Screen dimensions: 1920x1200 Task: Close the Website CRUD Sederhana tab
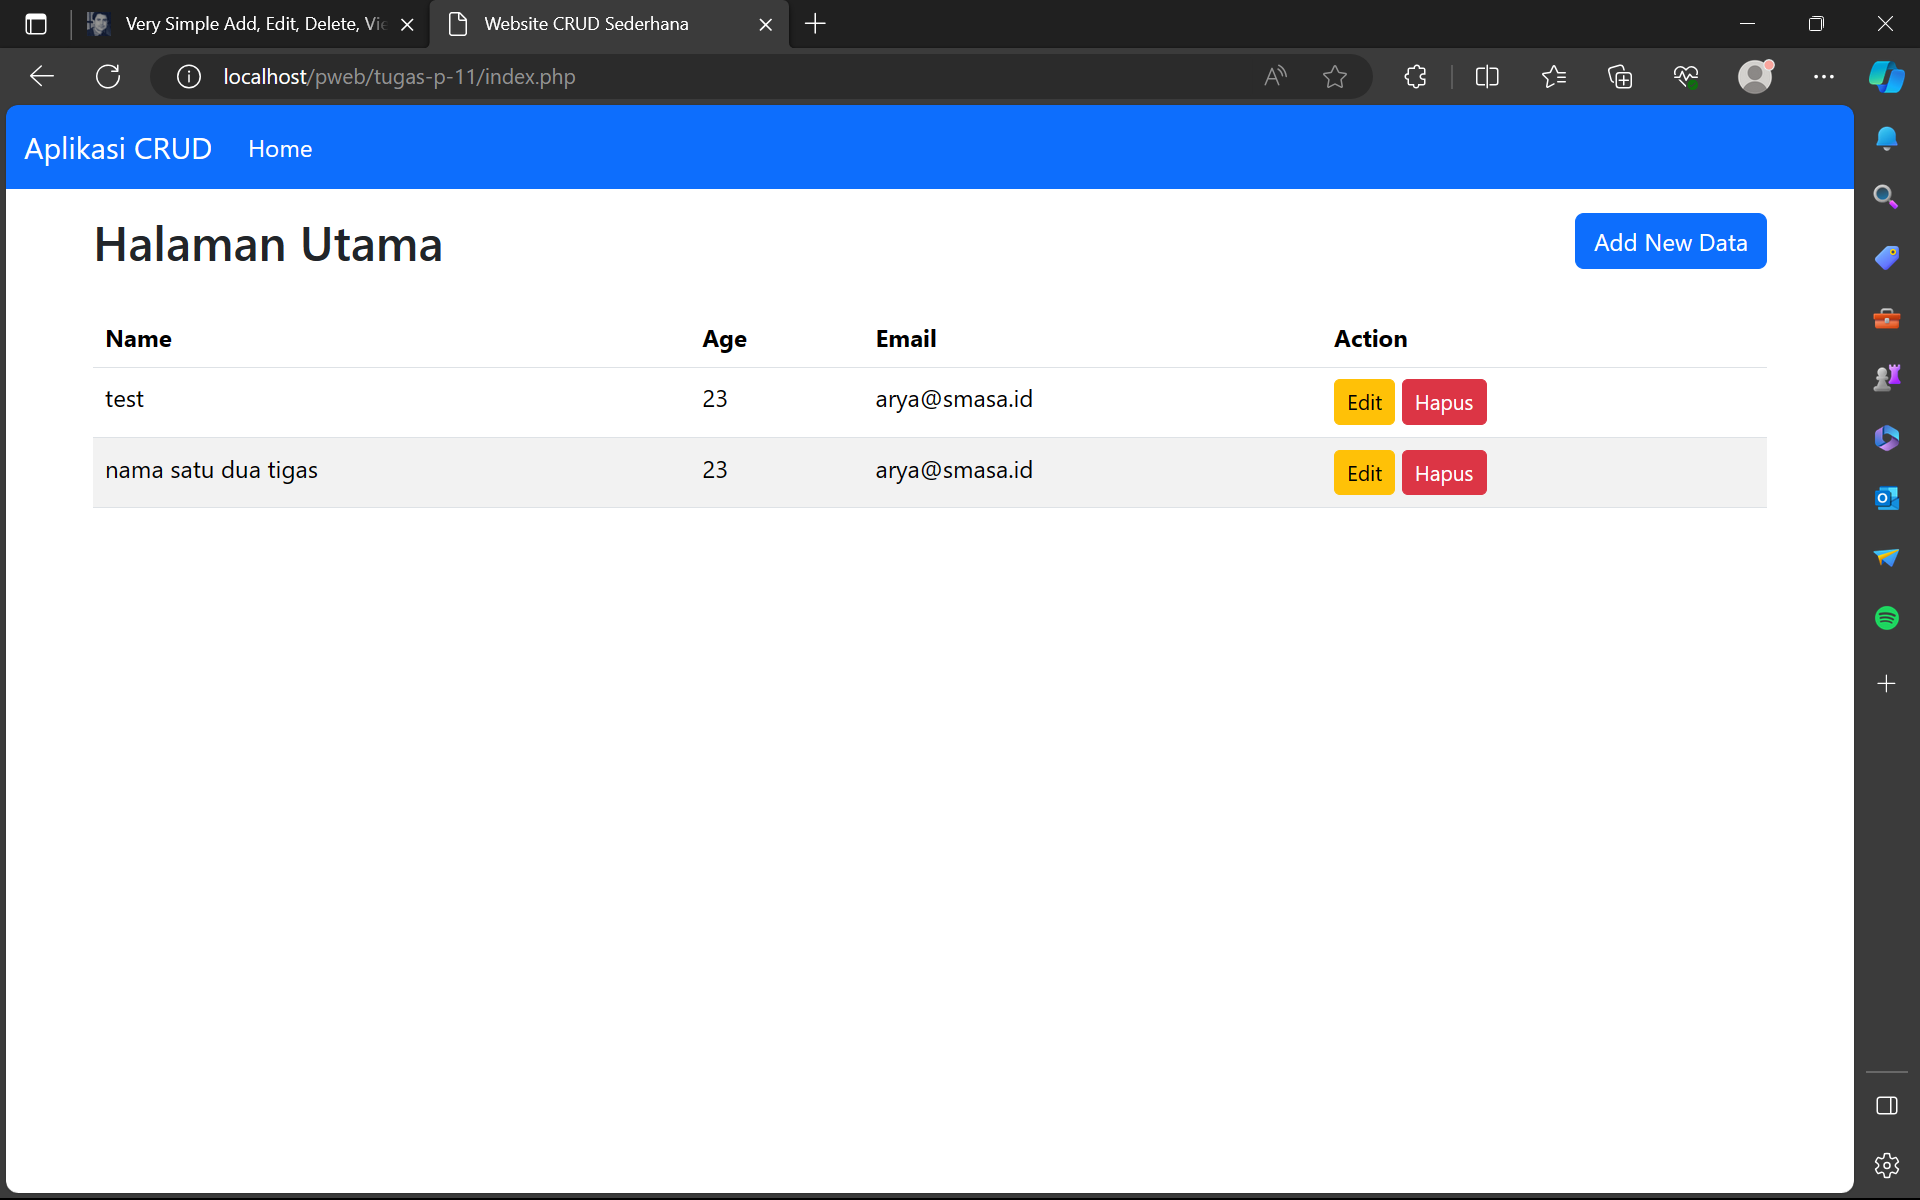[x=765, y=25]
